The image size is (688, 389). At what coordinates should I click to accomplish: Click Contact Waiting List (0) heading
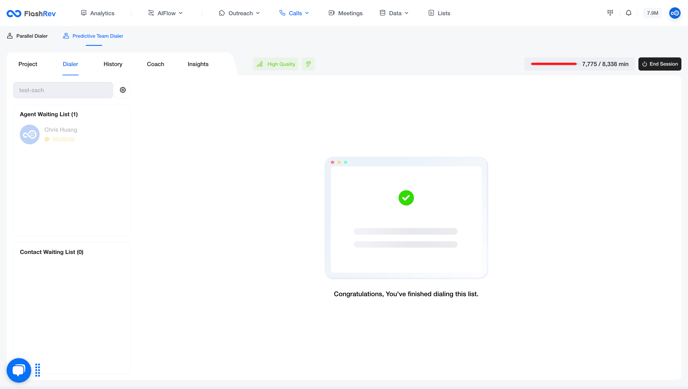pyautogui.click(x=51, y=252)
